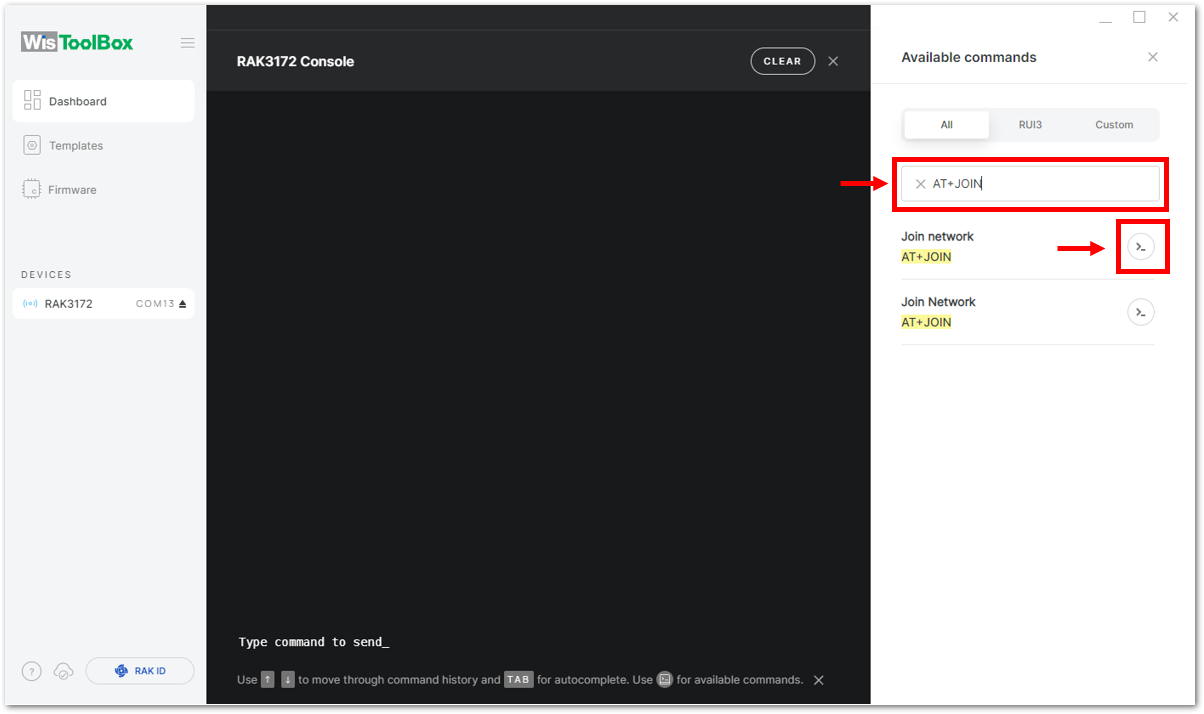
Task: Select the RAK3172 device on COM13
Action: click(x=104, y=303)
